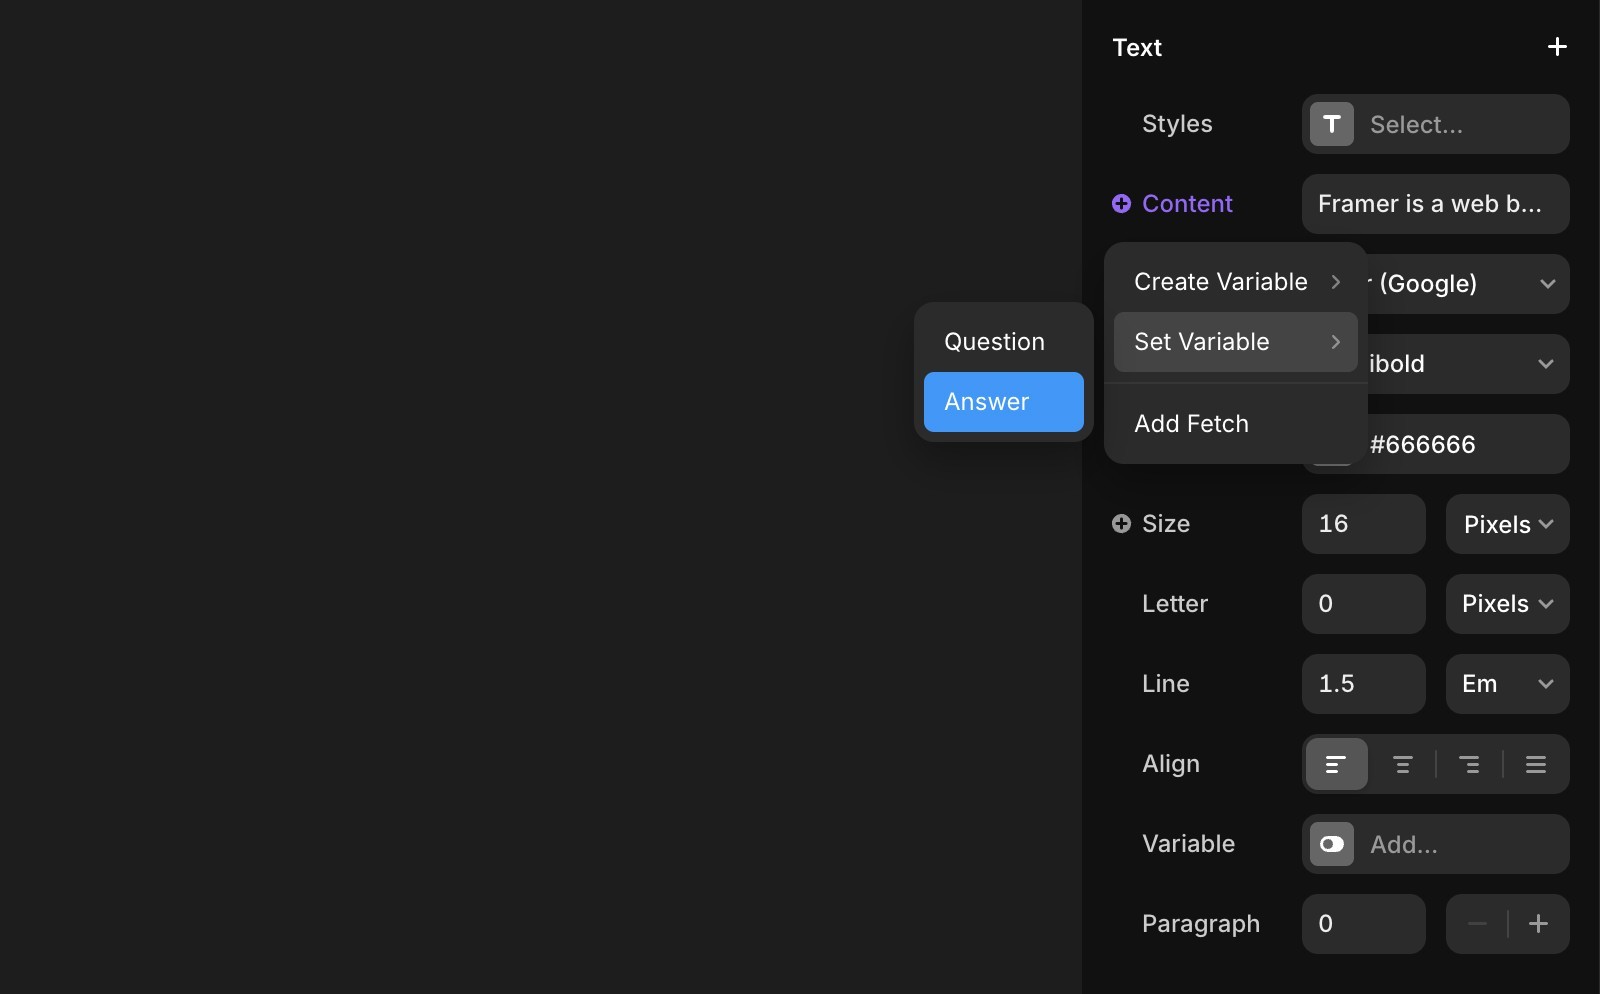Image resolution: width=1600 pixels, height=994 pixels.
Task: Increase paragraph spacing with plus button
Action: (1539, 924)
